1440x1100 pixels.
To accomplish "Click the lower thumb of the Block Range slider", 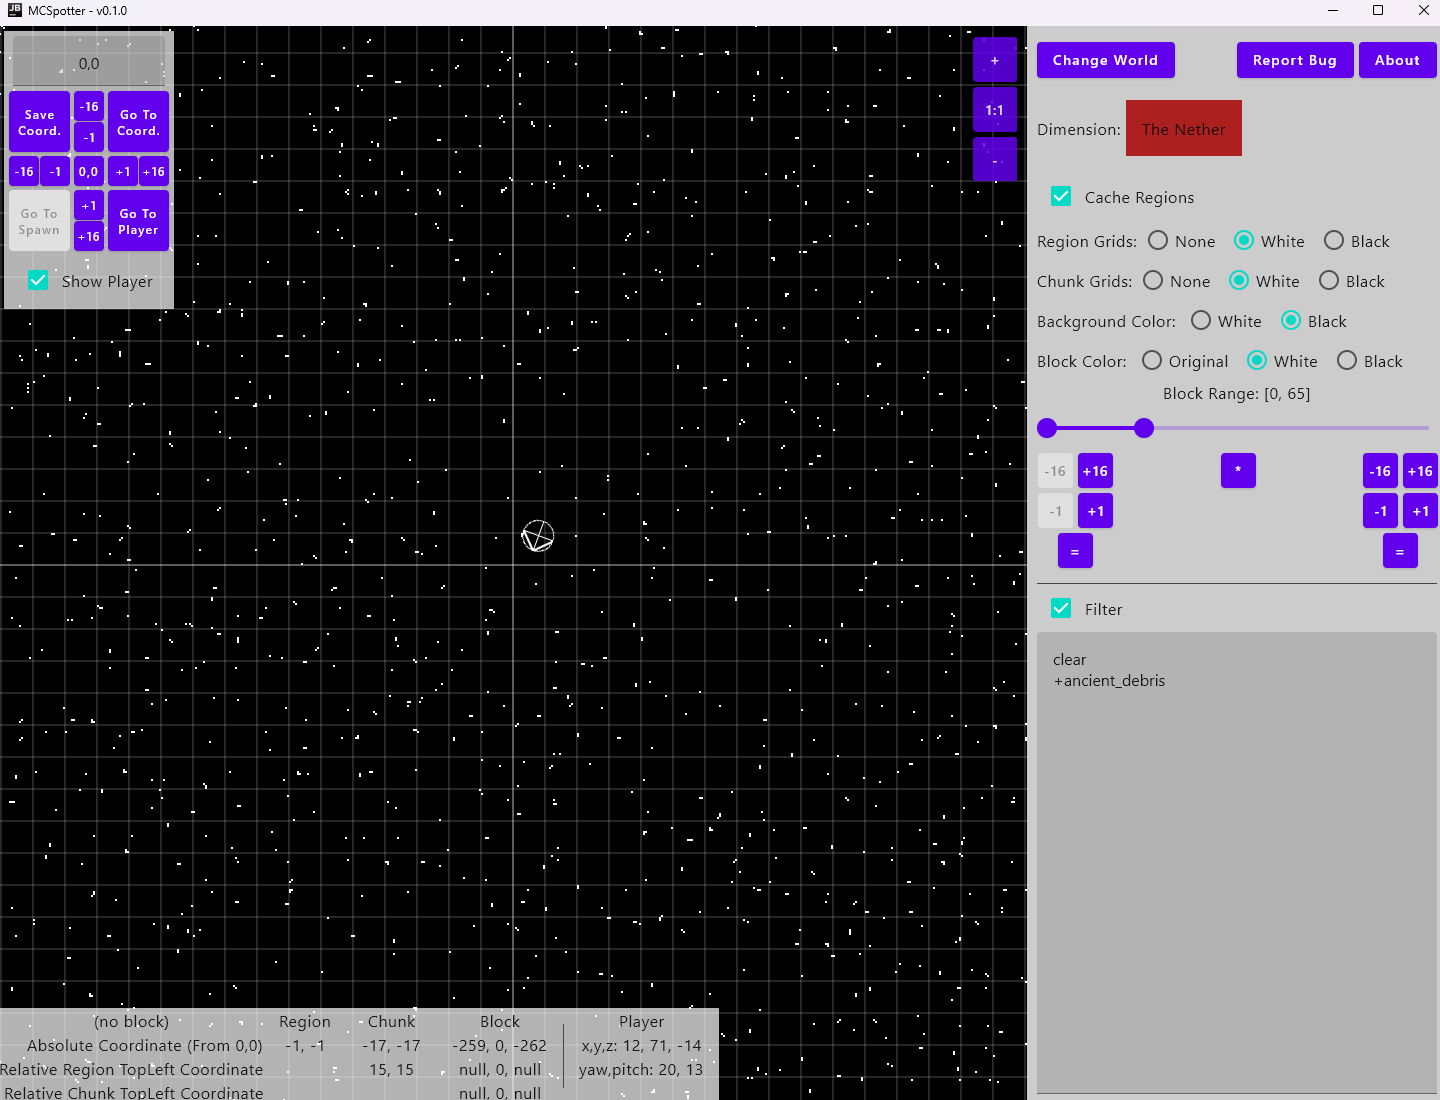I will (x=1047, y=428).
